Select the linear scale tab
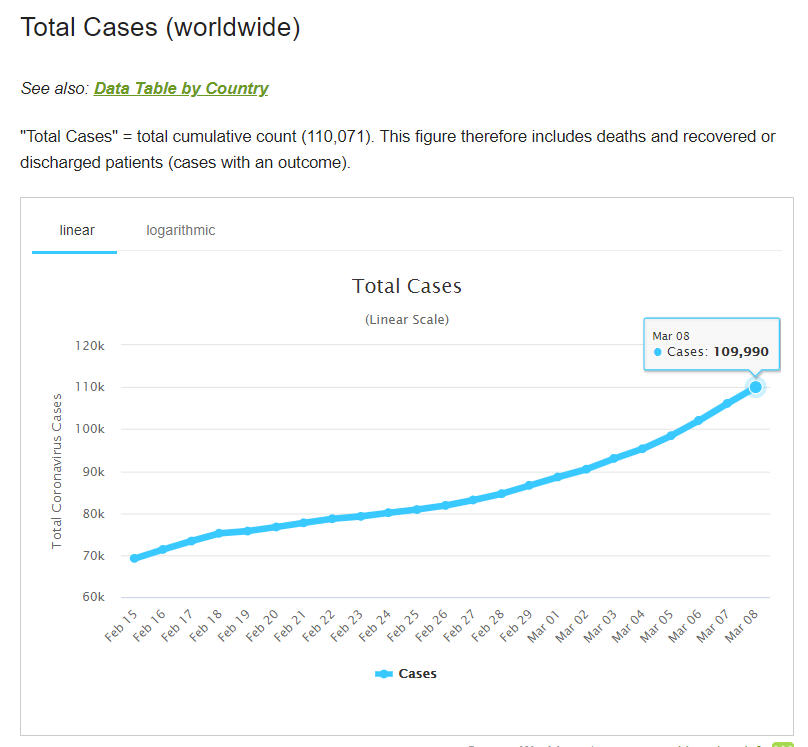Image resolution: width=808 pixels, height=747 pixels. point(77,230)
